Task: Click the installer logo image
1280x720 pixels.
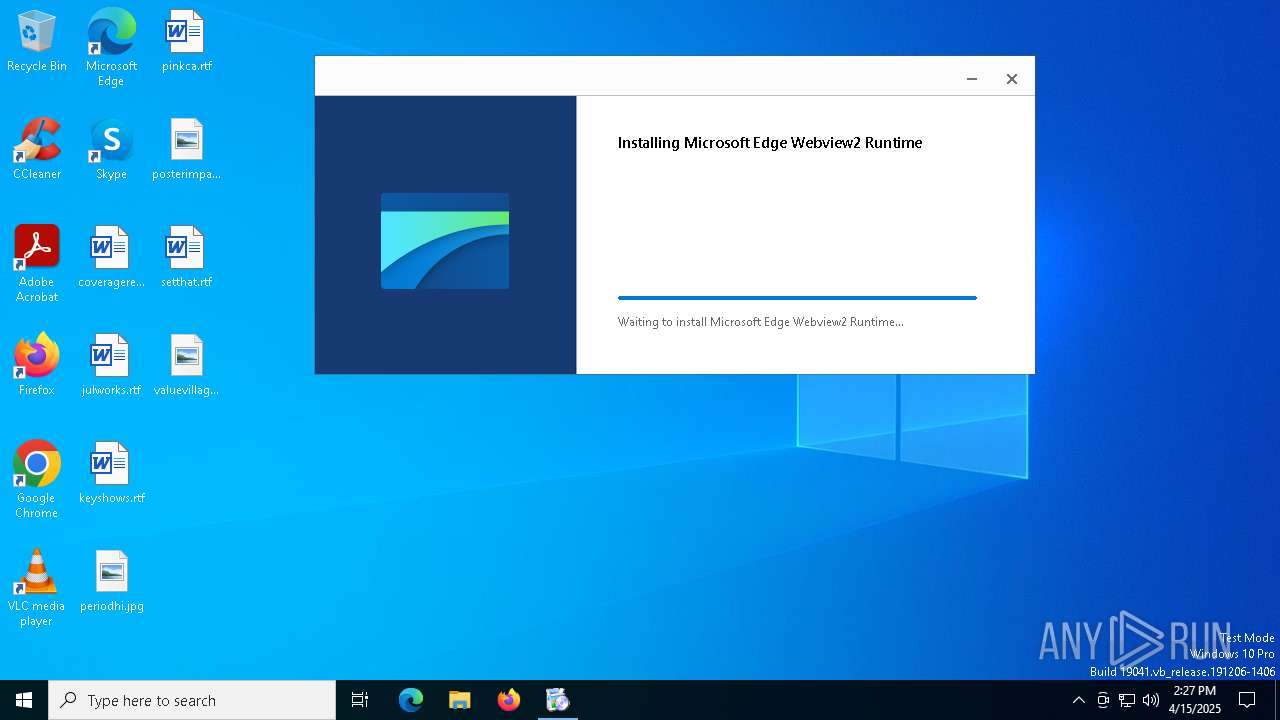Action: 445,241
